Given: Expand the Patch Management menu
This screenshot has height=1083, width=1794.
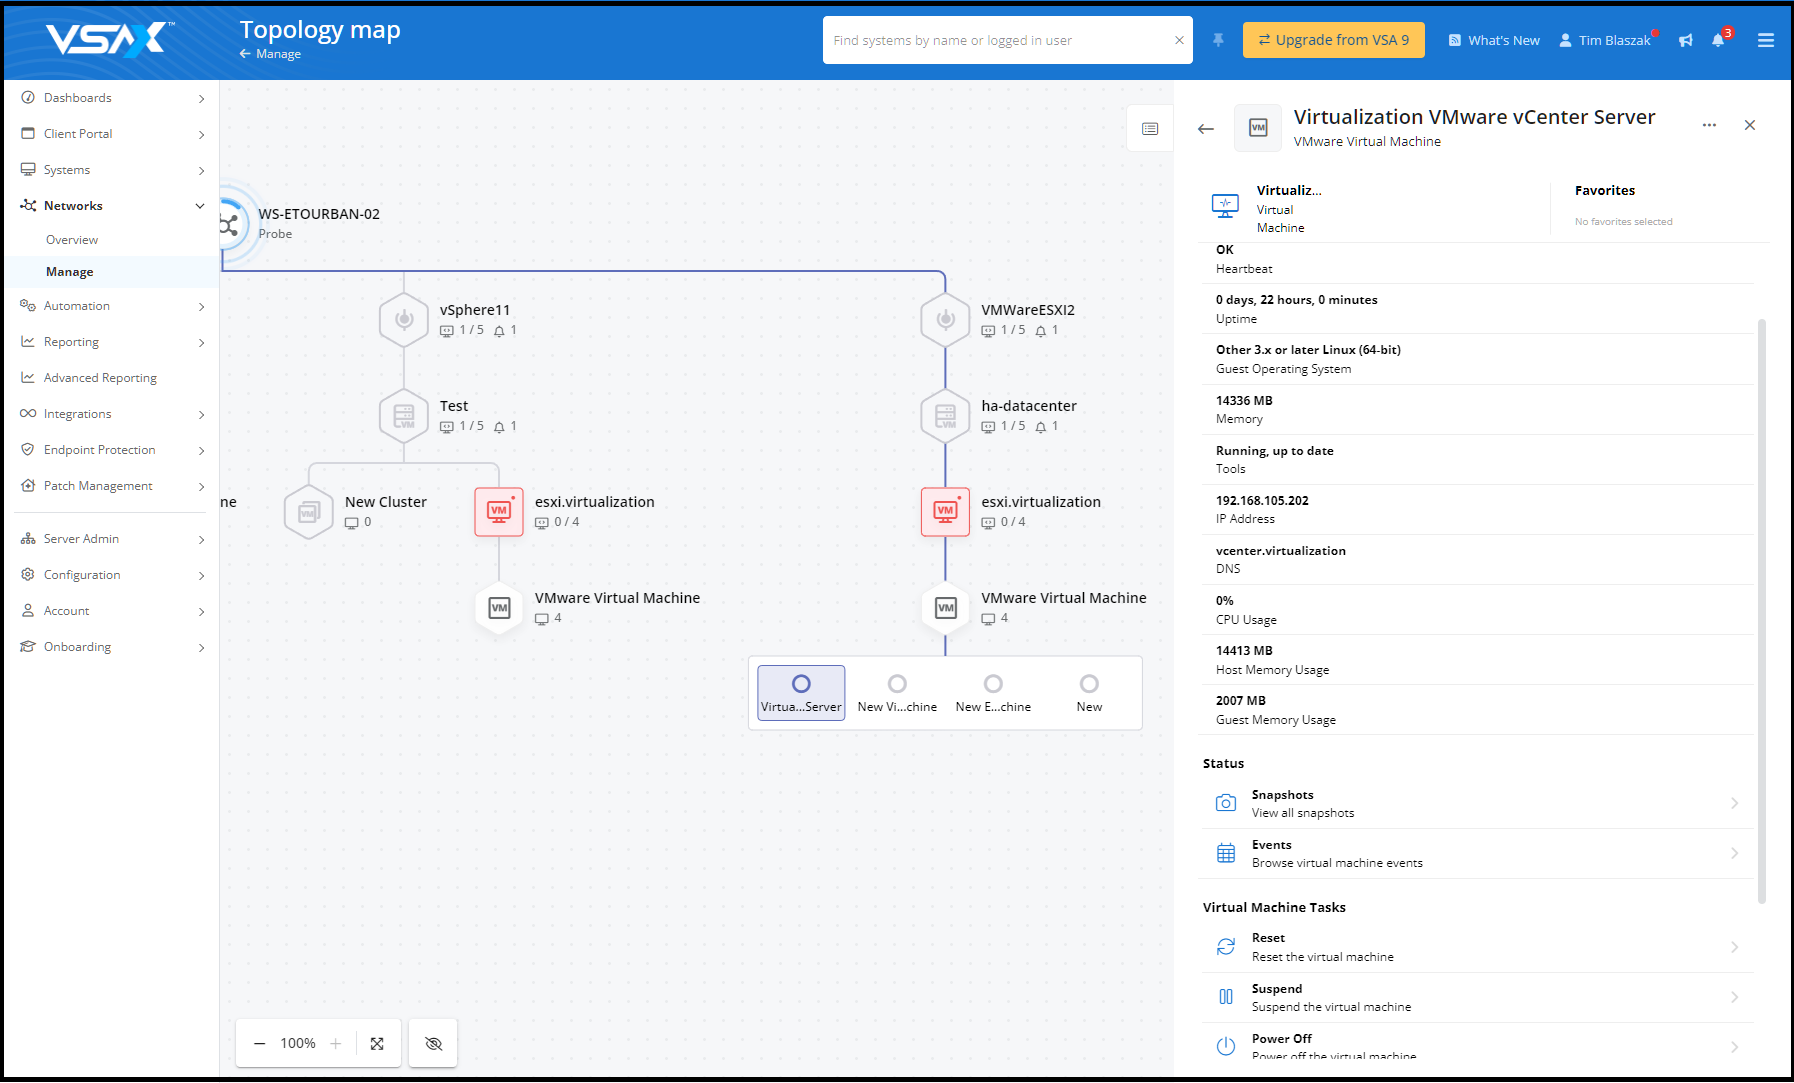Looking at the screenshot, I should click(112, 486).
